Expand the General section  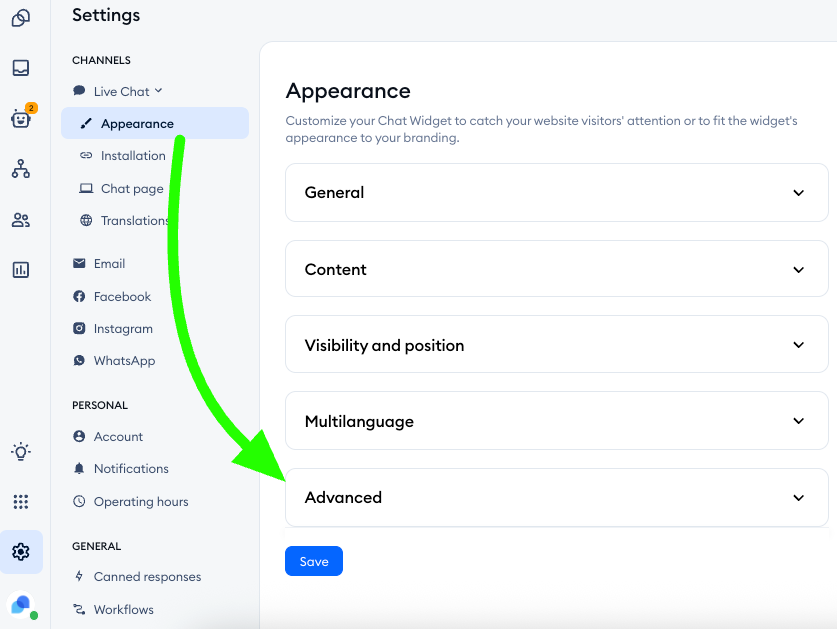point(556,193)
